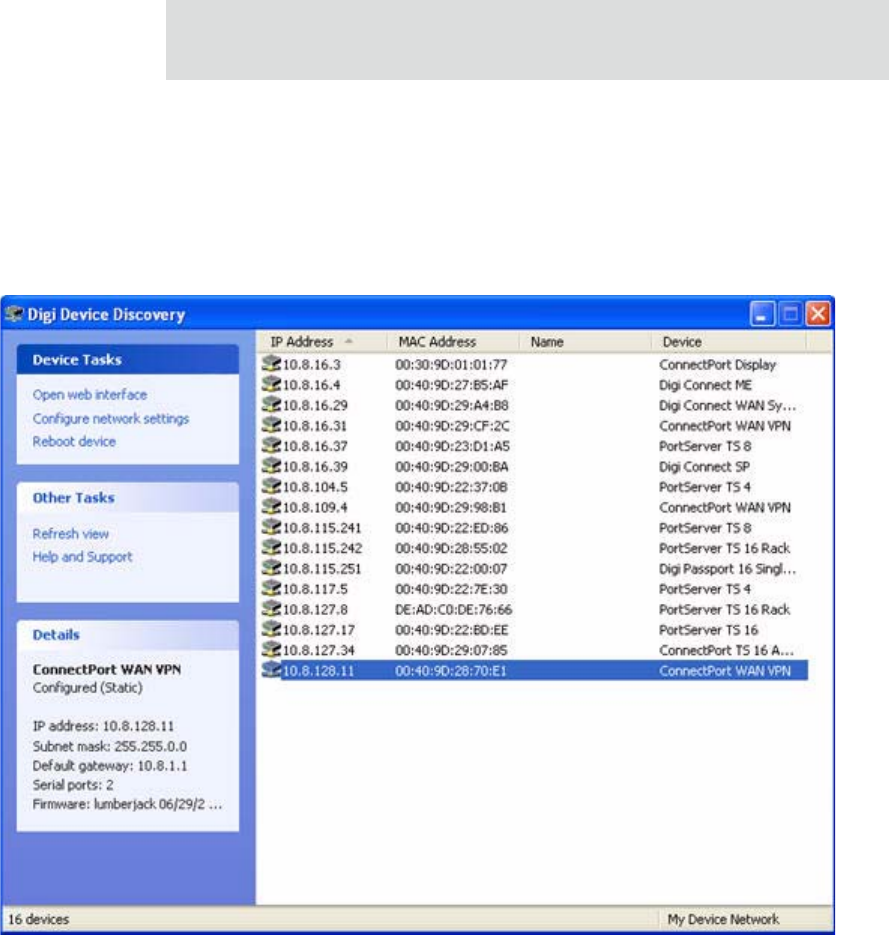Select MAC address 00:40:9D:22:ED:86
Image resolution: width=889 pixels, height=935 pixels.
[452, 528]
